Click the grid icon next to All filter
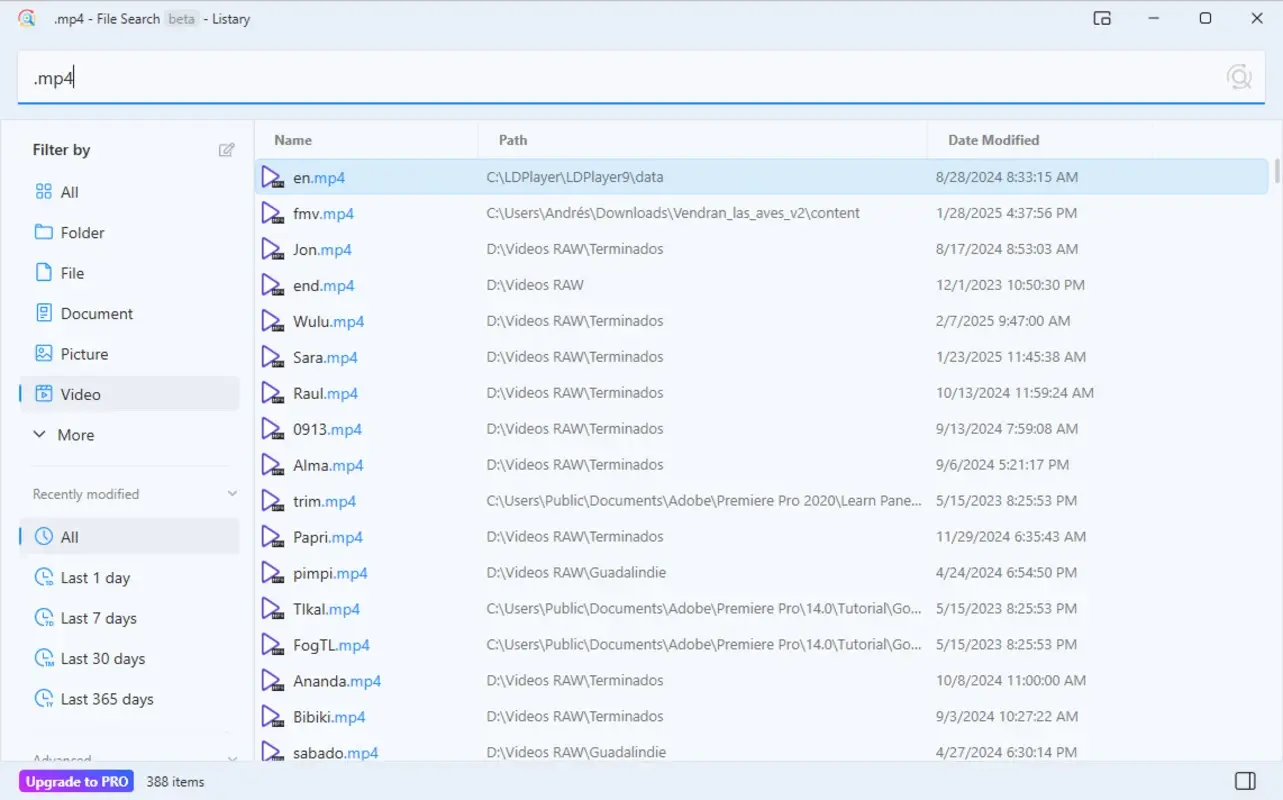This screenshot has width=1283, height=800. [x=42, y=191]
